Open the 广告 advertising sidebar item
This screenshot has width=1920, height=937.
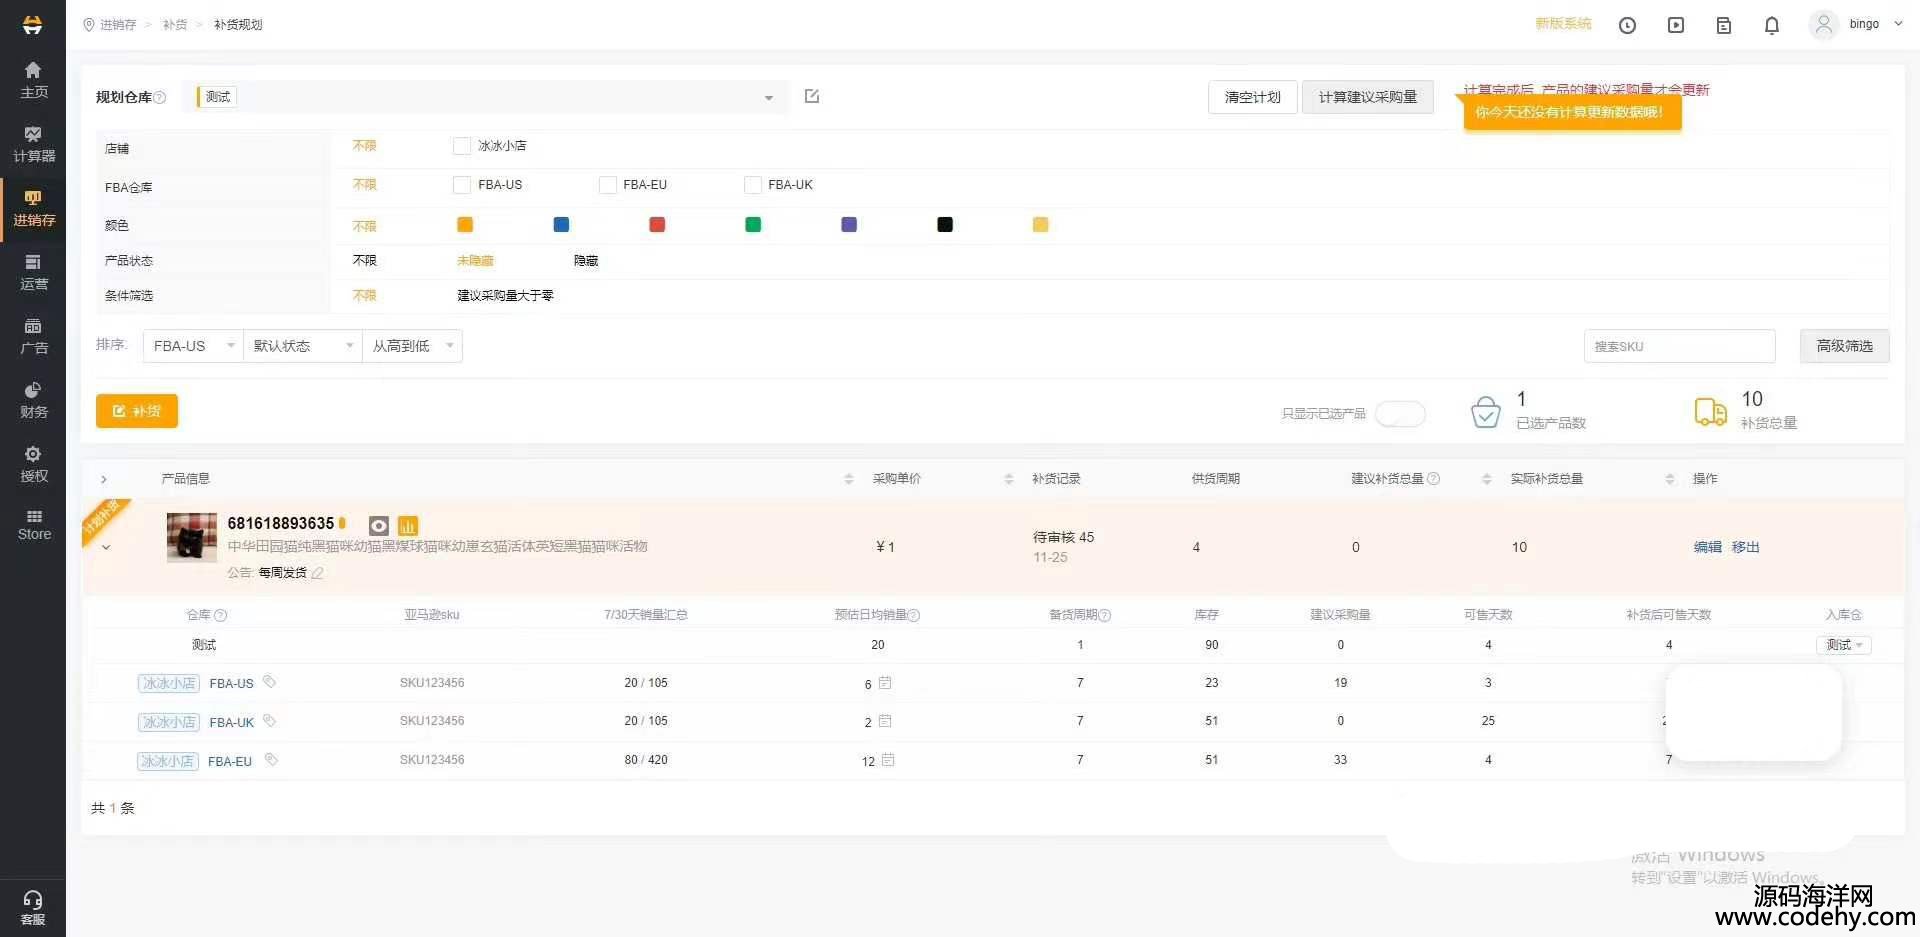pyautogui.click(x=33, y=336)
